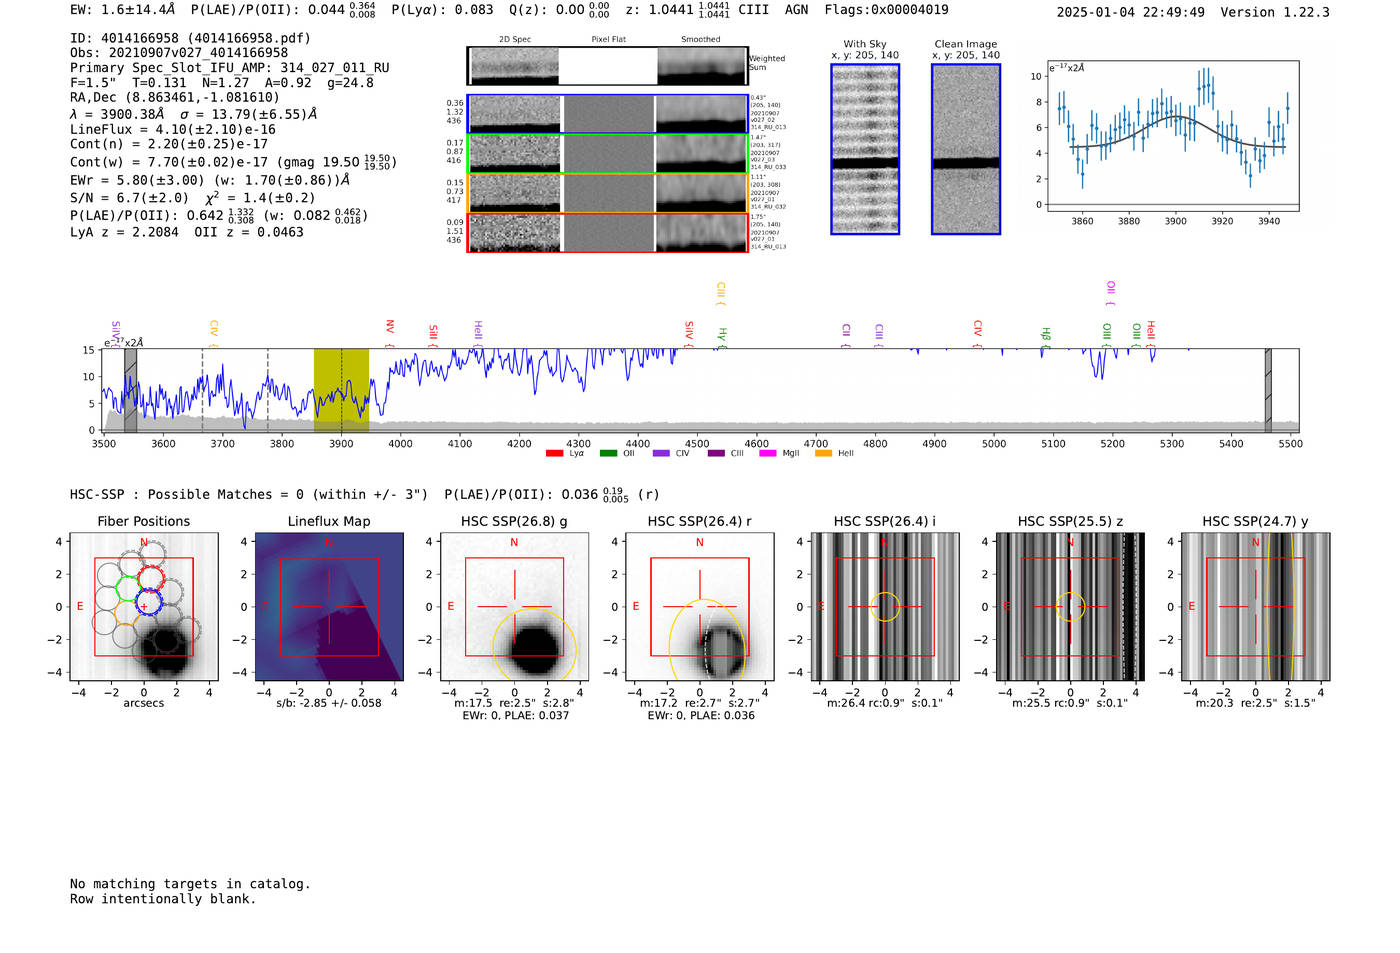Click the blue dashed fiber circle
The image size is (1400, 953).
[148, 602]
